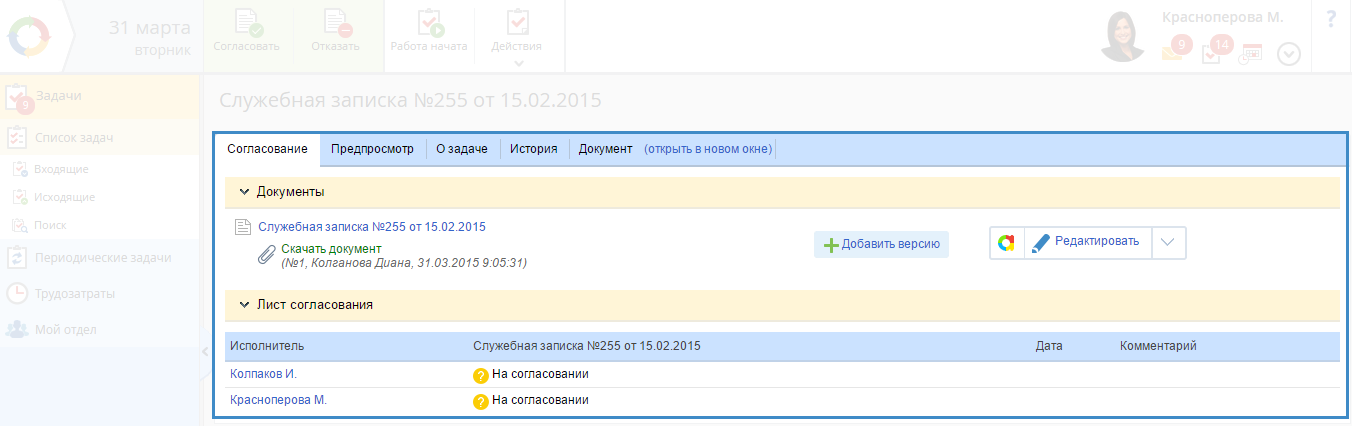The image size is (1352, 426).
Task: Collapse the Лист согласования section
Action: pyautogui.click(x=244, y=304)
